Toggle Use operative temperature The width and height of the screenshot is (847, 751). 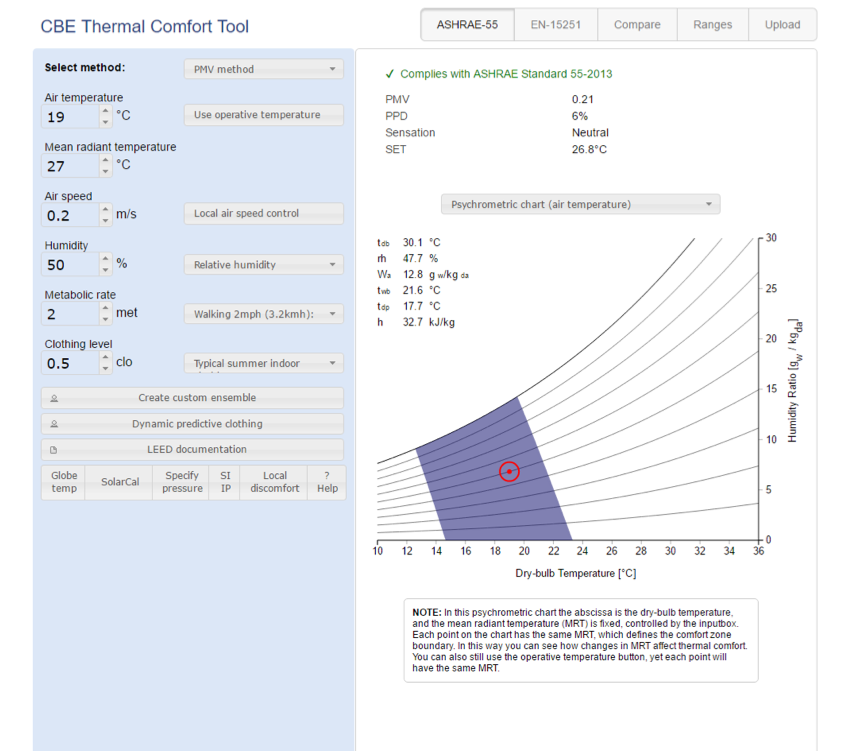(x=263, y=114)
